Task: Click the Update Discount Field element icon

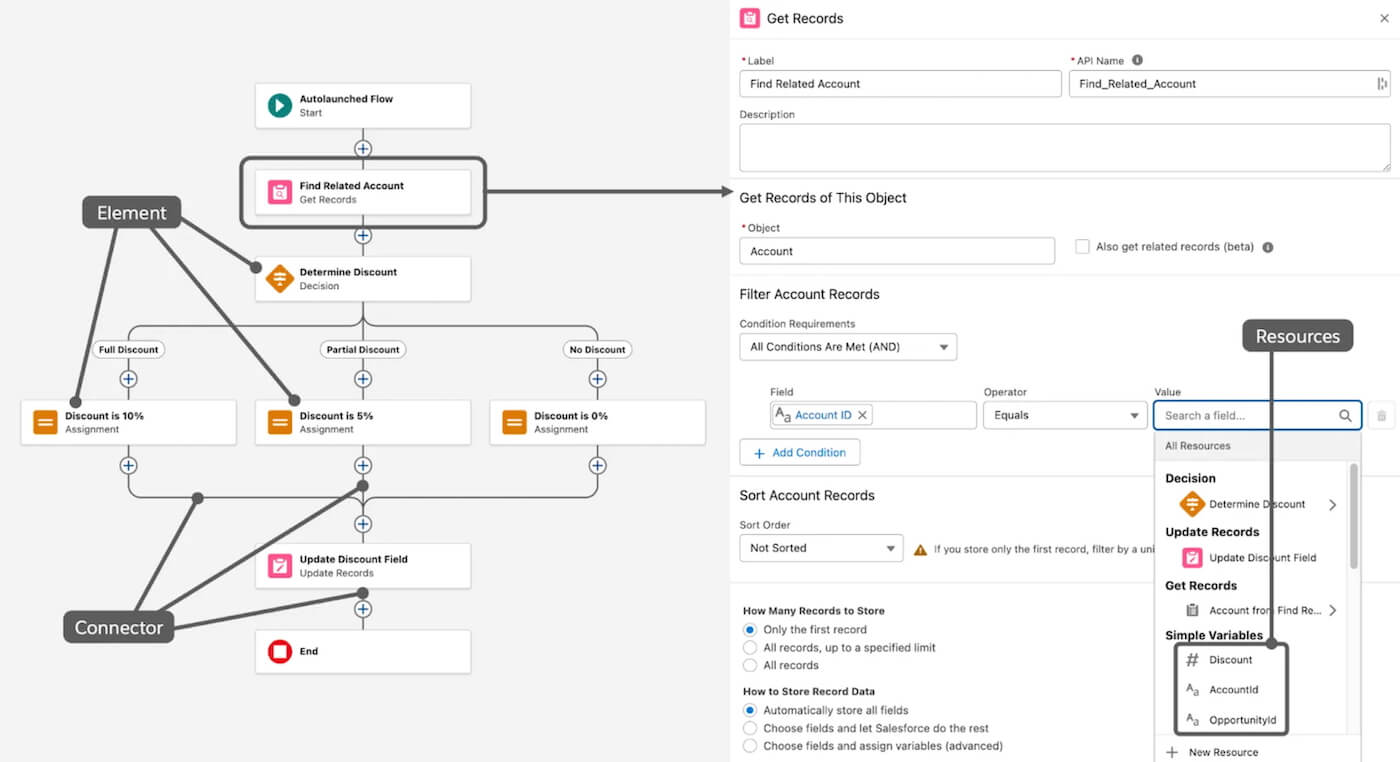Action: [x=280, y=566]
